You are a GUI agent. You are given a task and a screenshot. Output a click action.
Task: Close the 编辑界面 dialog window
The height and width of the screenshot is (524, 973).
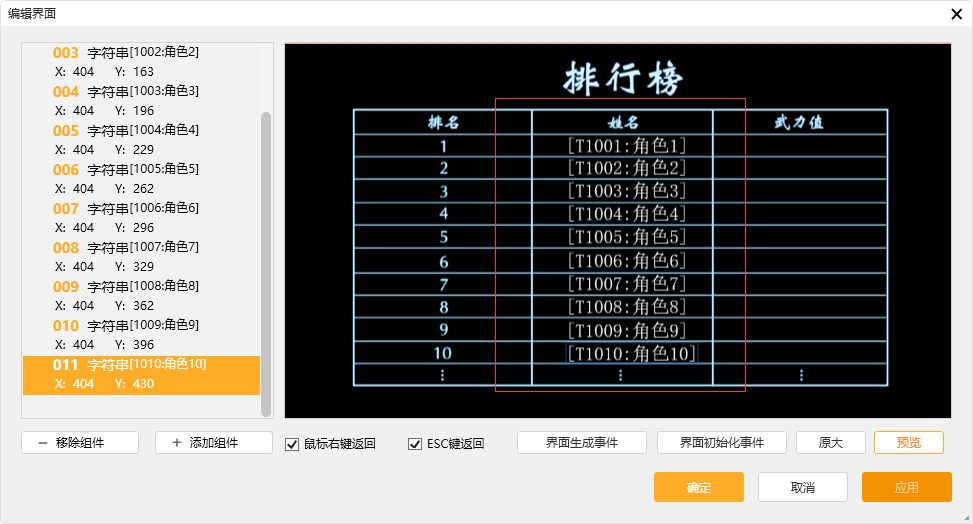tap(956, 14)
